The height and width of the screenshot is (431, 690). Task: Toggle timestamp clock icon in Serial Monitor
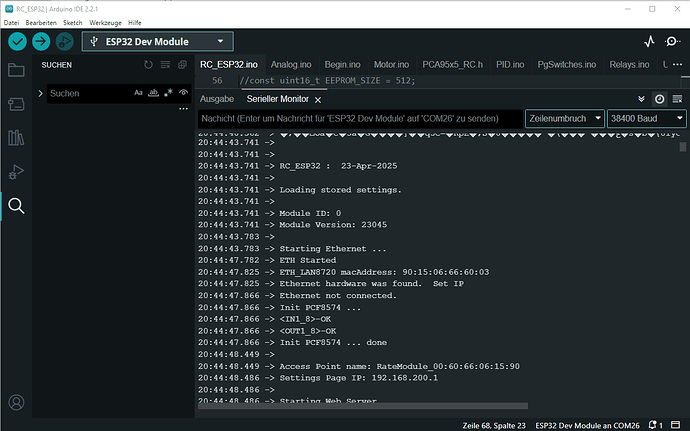(x=659, y=99)
